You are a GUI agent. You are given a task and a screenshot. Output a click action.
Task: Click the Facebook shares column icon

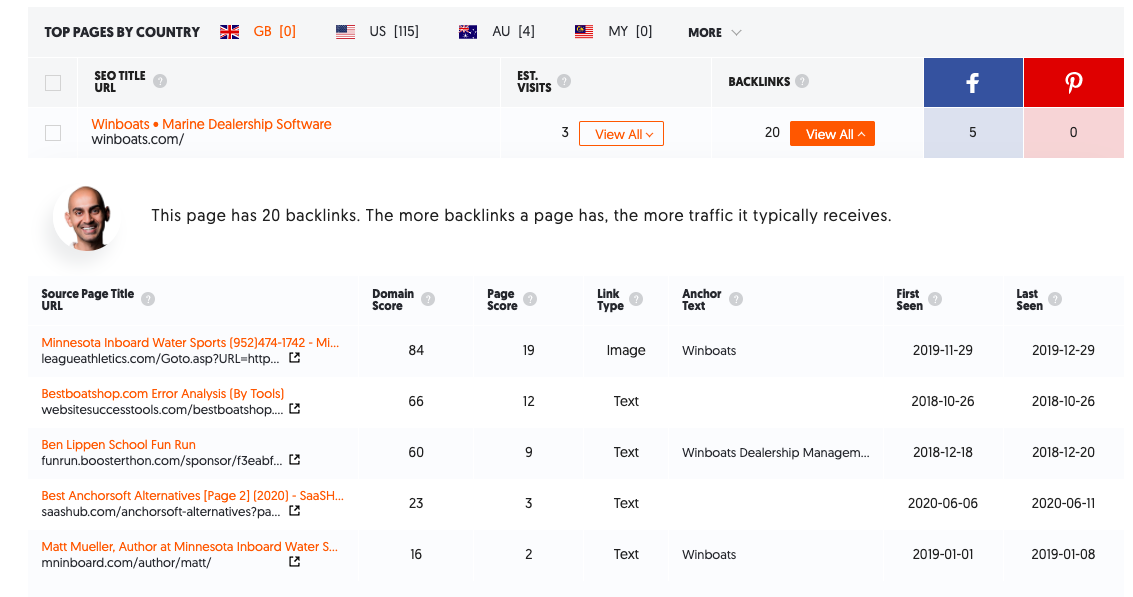[x=973, y=82]
